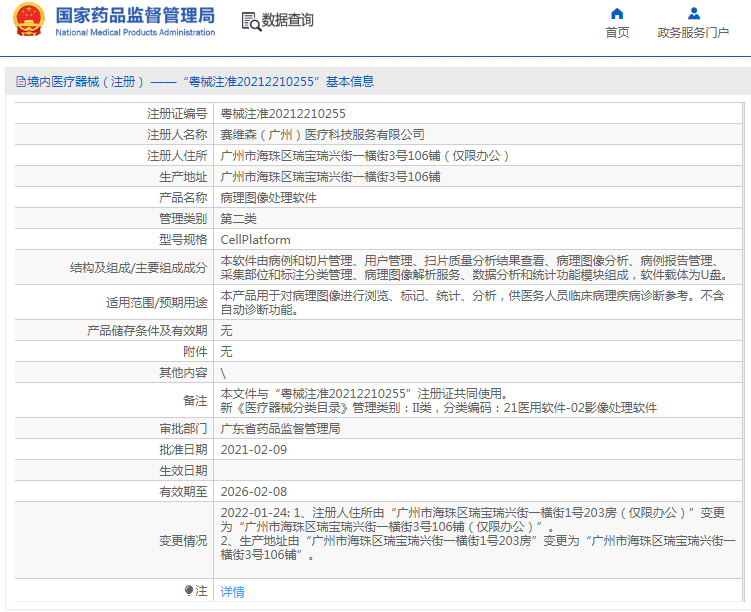Click the National Medical Products Administration subtitle
The width and height of the screenshot is (751, 612).
coord(135,33)
